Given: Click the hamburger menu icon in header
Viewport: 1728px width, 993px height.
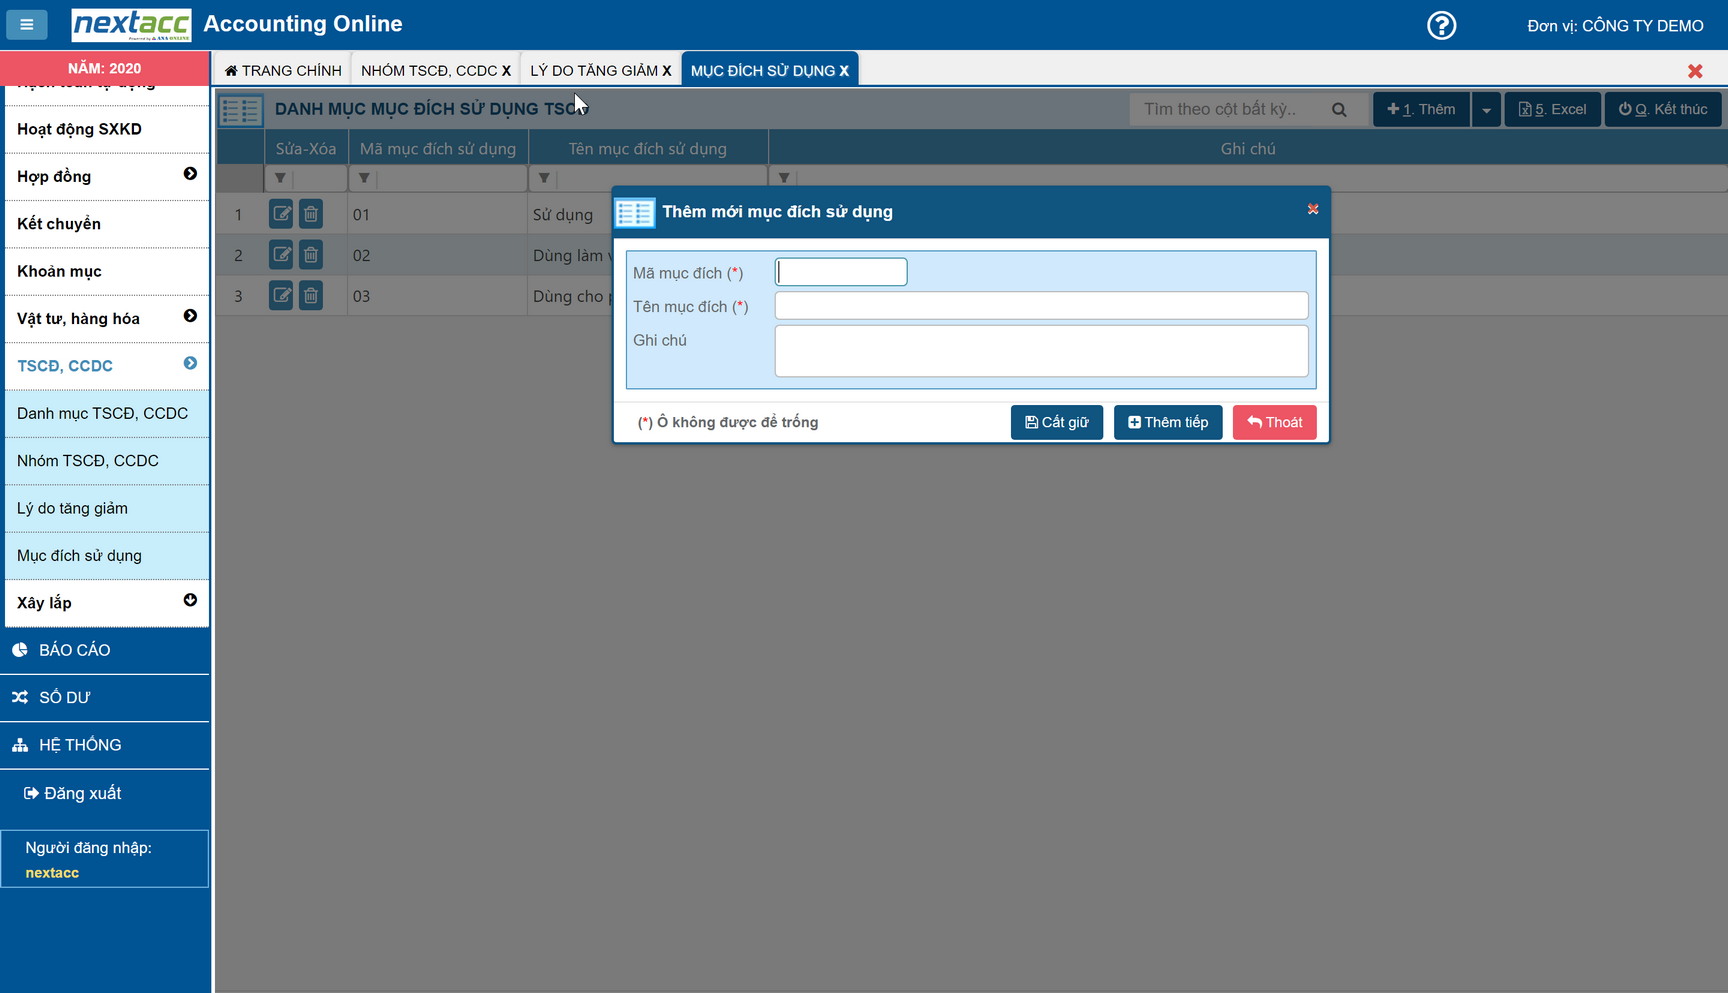Looking at the screenshot, I should coord(27,24).
